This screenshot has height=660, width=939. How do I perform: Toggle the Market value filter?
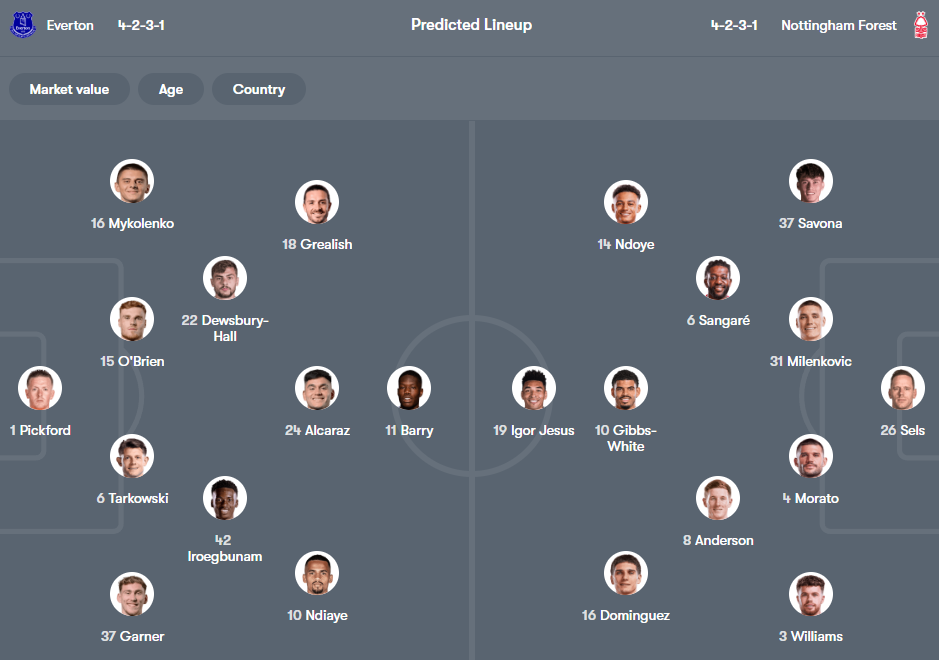pyautogui.click(x=69, y=89)
